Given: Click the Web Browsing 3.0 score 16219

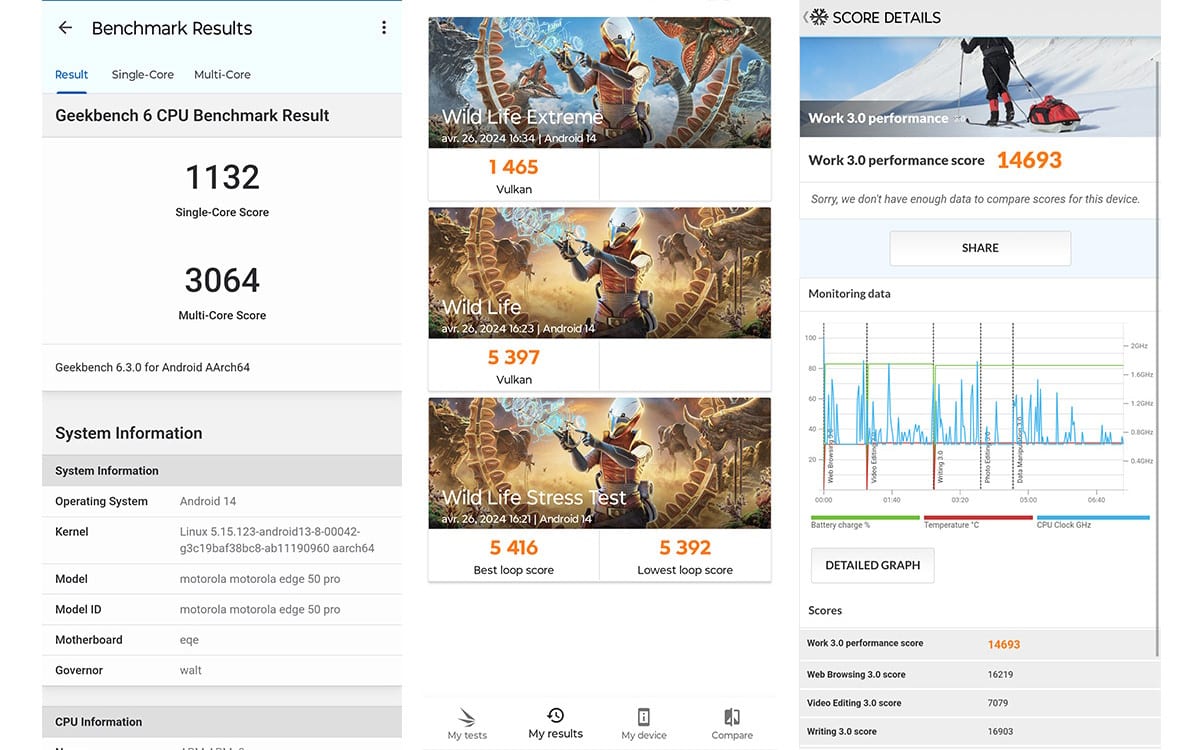Looking at the screenshot, I should pyautogui.click(x=1000, y=675).
